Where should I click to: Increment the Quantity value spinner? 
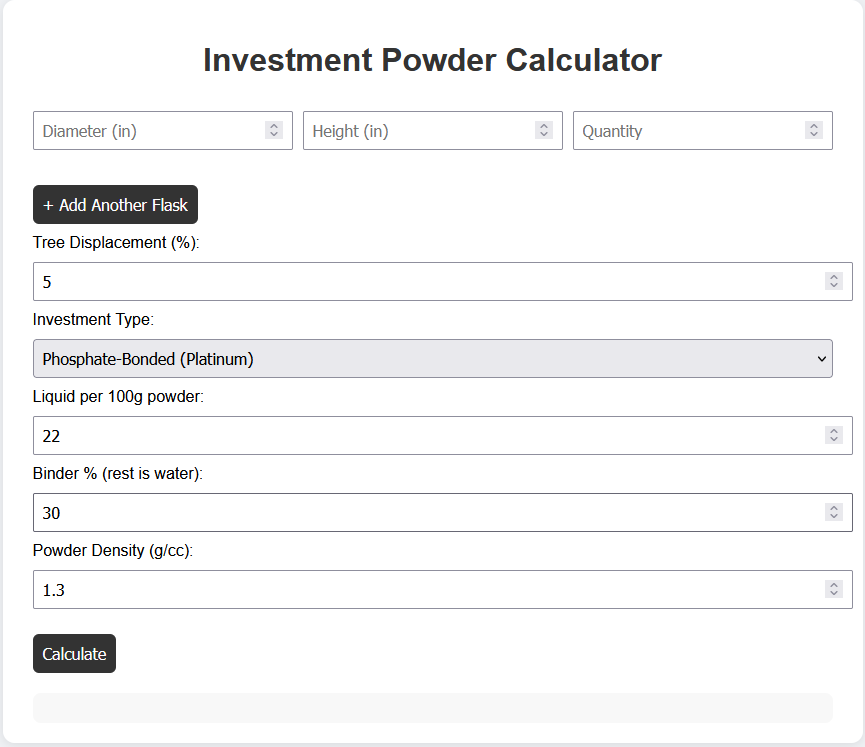click(x=814, y=125)
